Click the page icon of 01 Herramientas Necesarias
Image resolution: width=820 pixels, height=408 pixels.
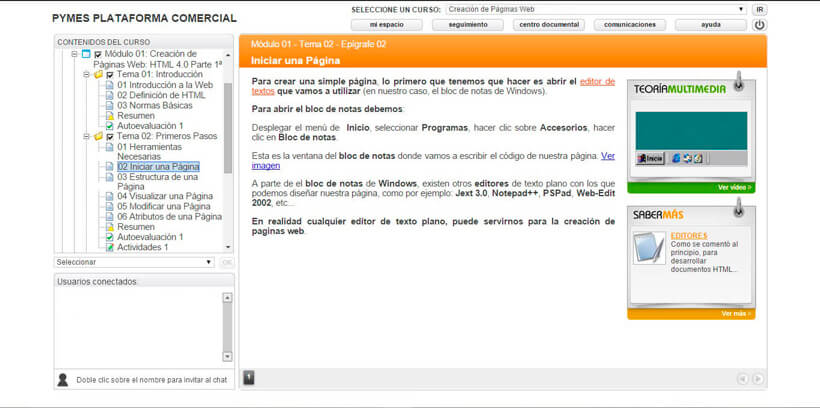click(x=109, y=147)
